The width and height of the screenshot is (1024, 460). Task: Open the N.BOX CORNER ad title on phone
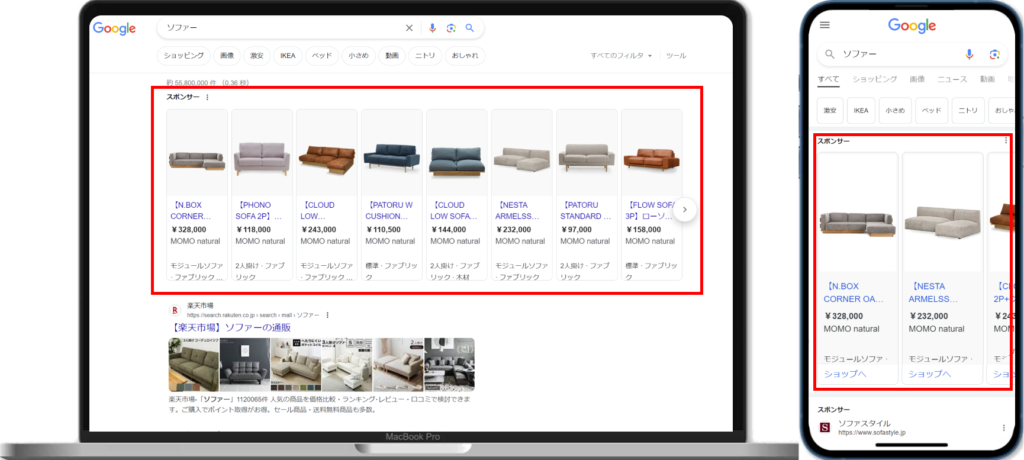(x=854, y=293)
